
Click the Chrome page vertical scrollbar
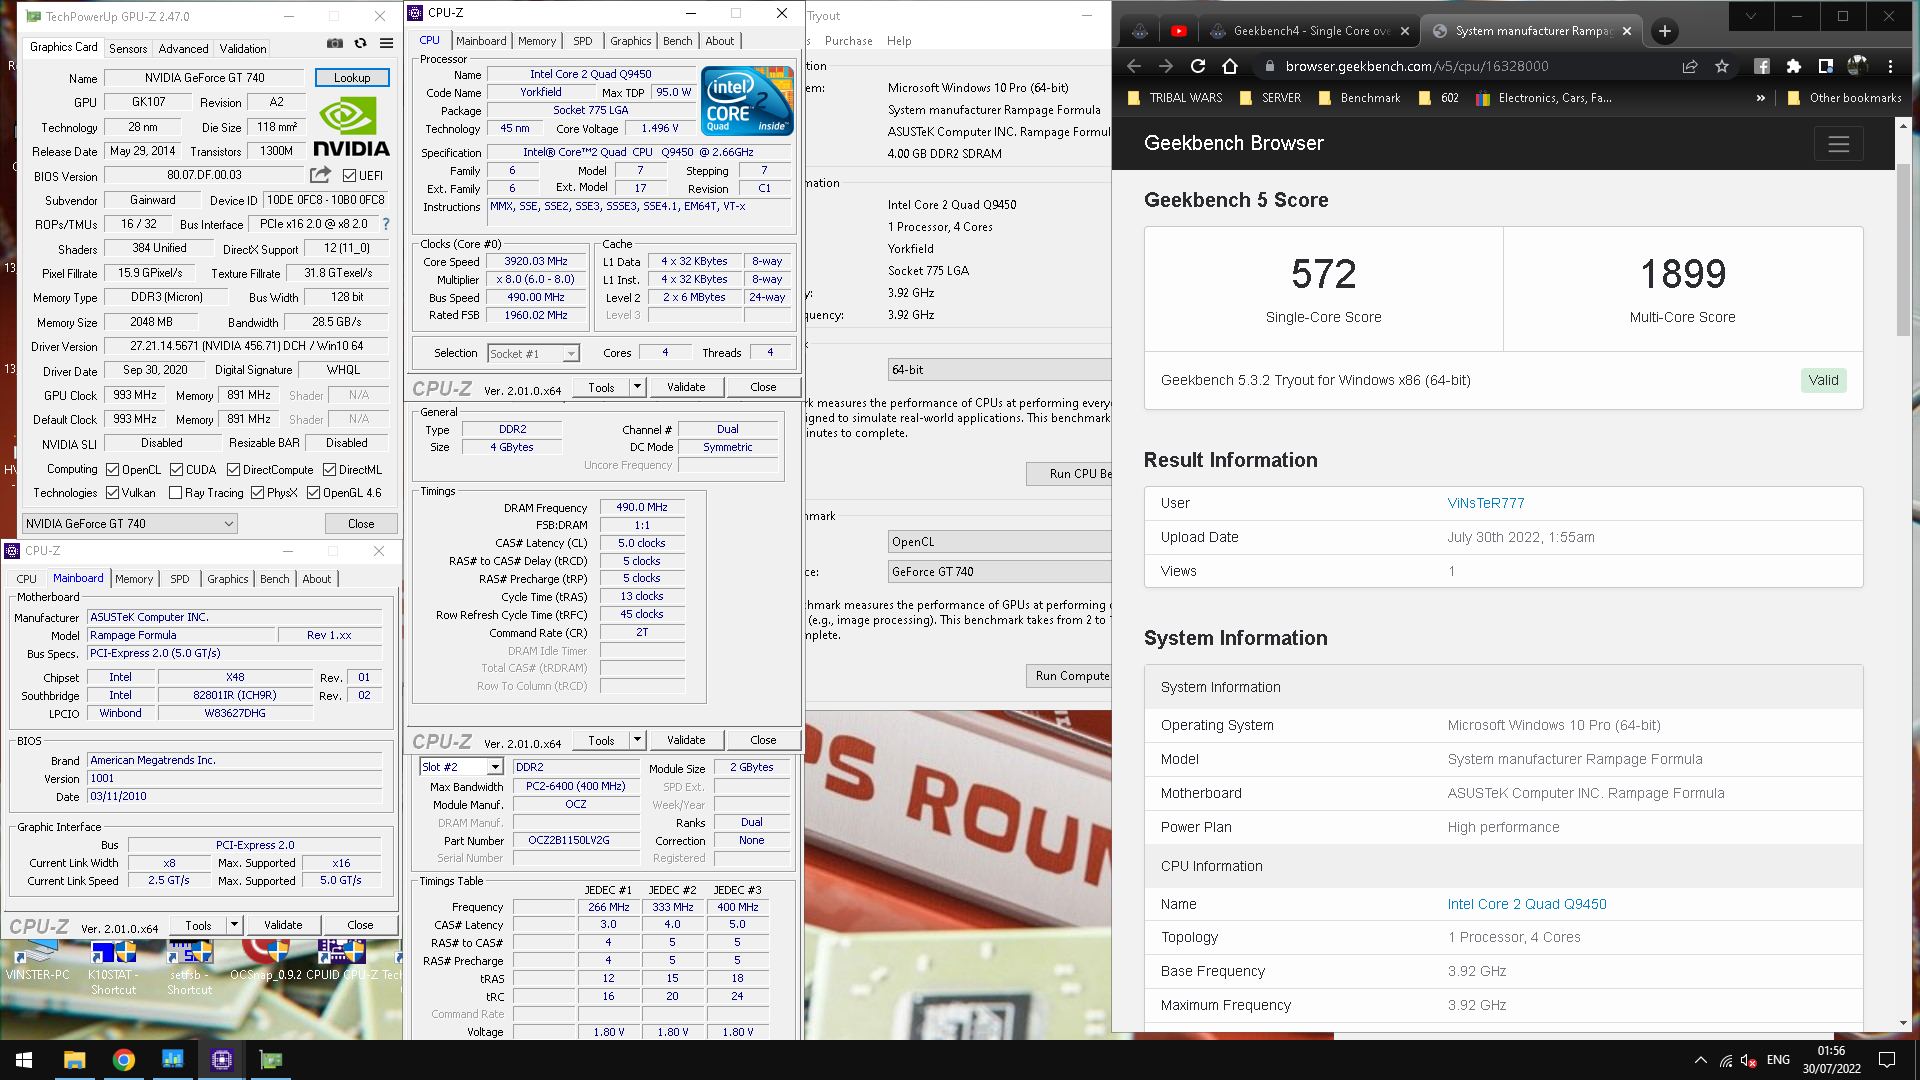point(1903,250)
